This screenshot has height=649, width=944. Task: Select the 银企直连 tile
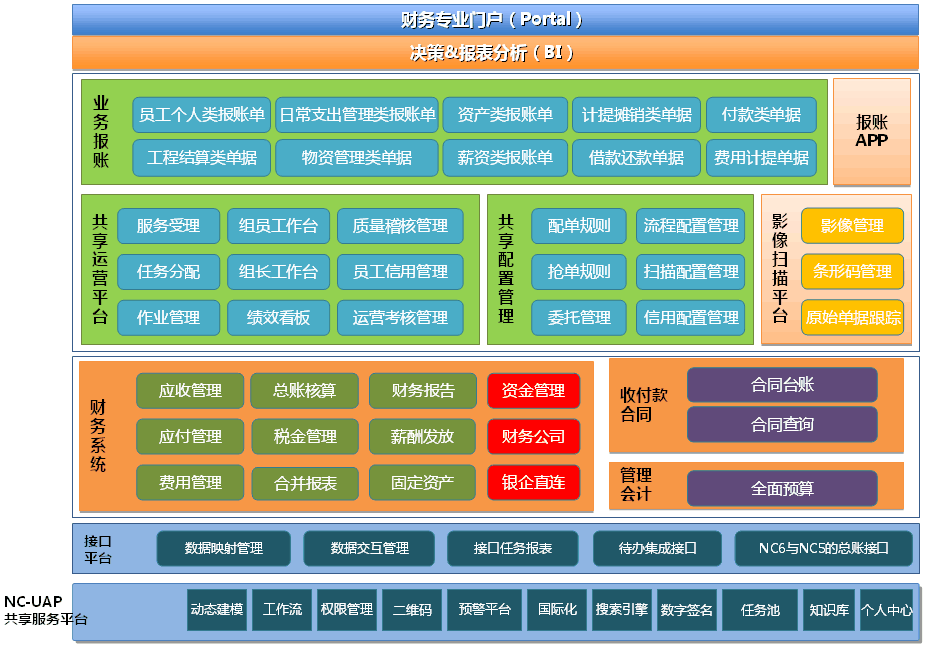pyautogui.click(x=536, y=484)
